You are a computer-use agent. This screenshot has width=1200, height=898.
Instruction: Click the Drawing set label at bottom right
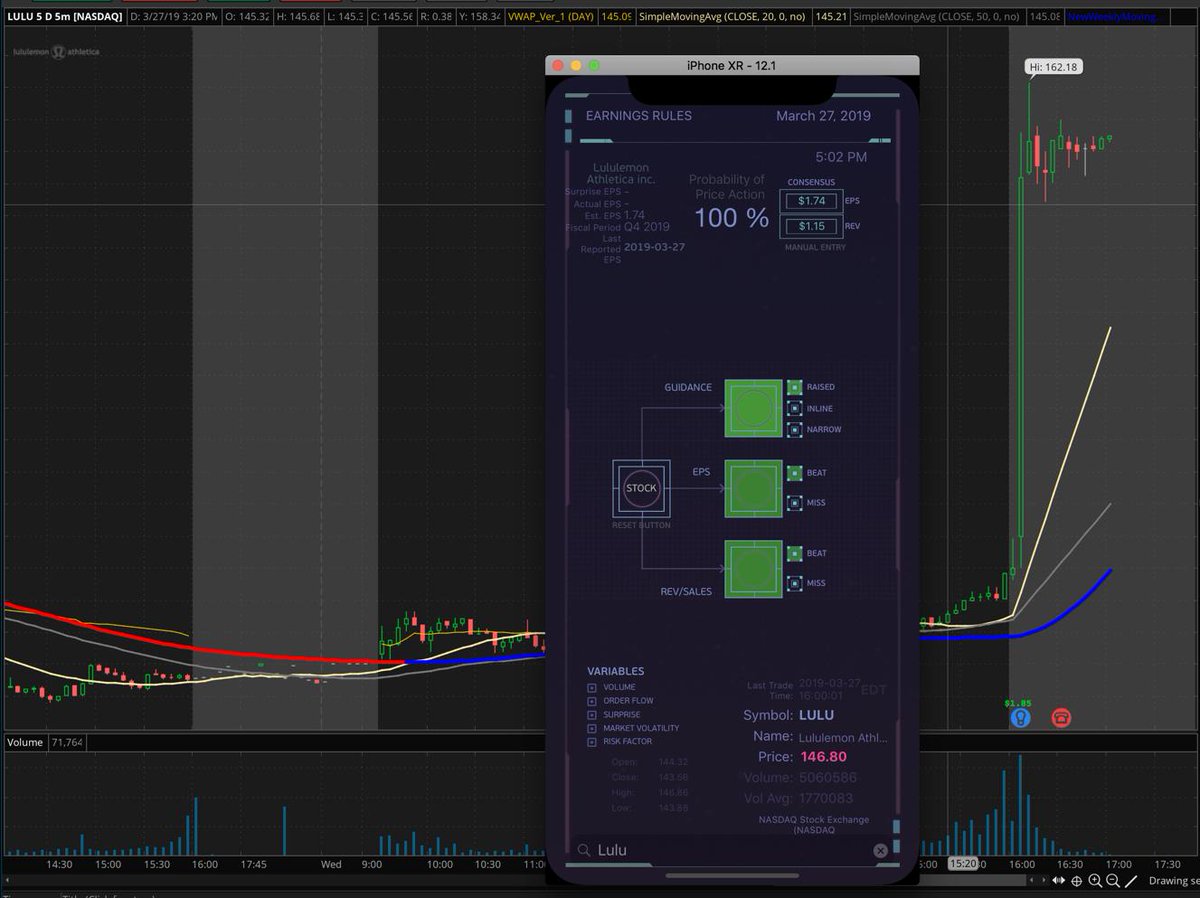pyautogui.click(x=1172, y=881)
